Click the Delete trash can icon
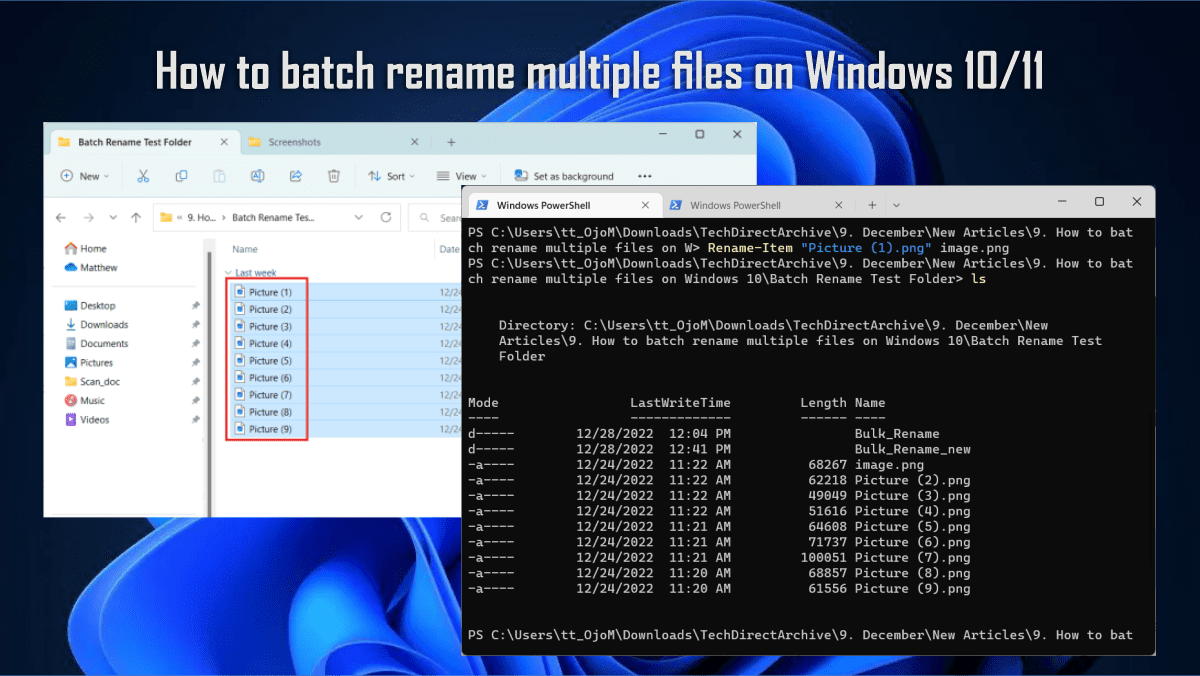This screenshot has height=676, width=1200. click(x=334, y=176)
